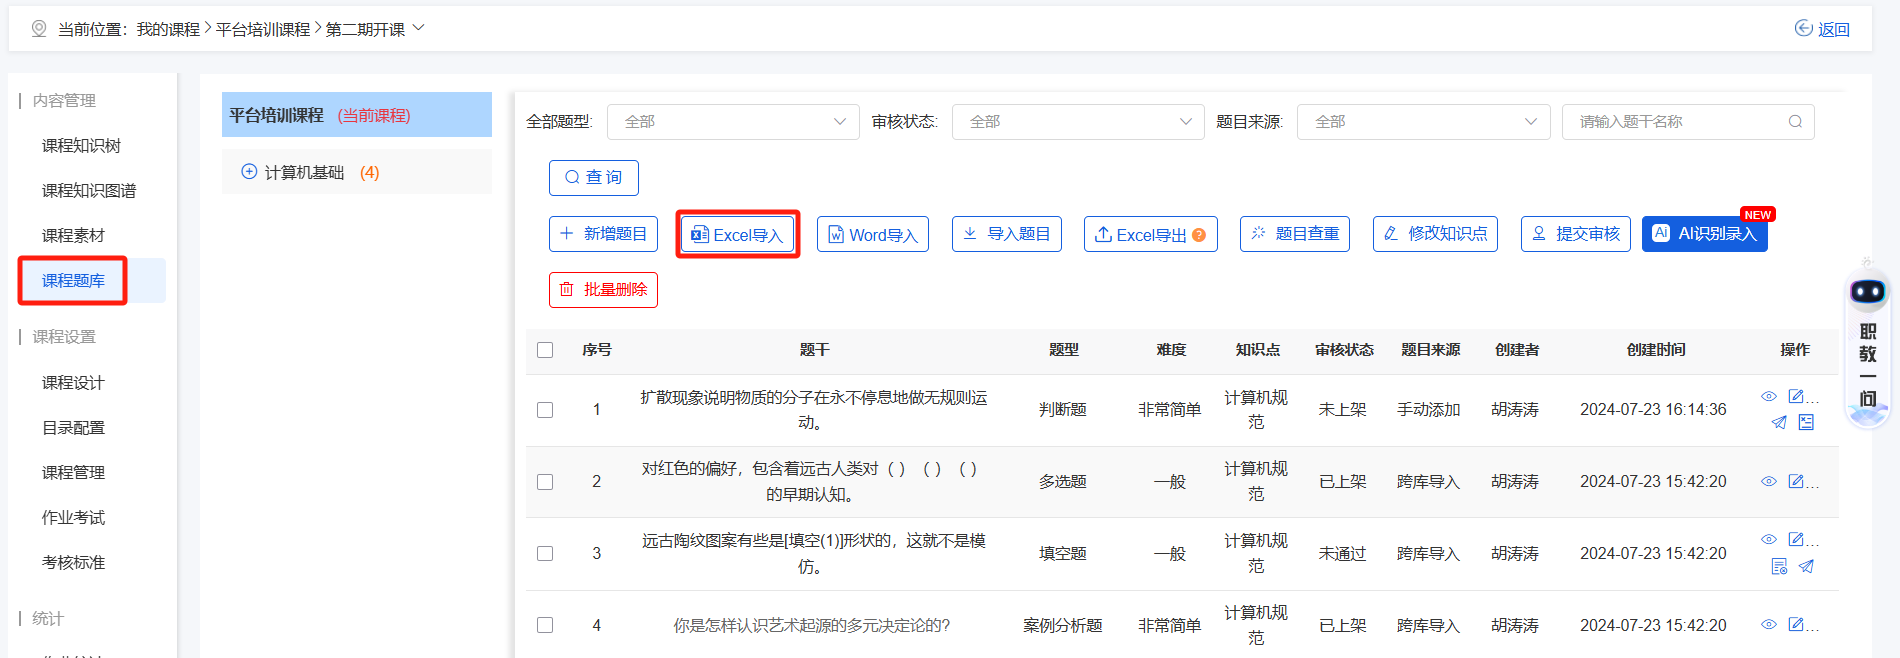This screenshot has height=658, width=1900.
Task: Open 课程管理 in the sidebar
Action: tap(73, 473)
